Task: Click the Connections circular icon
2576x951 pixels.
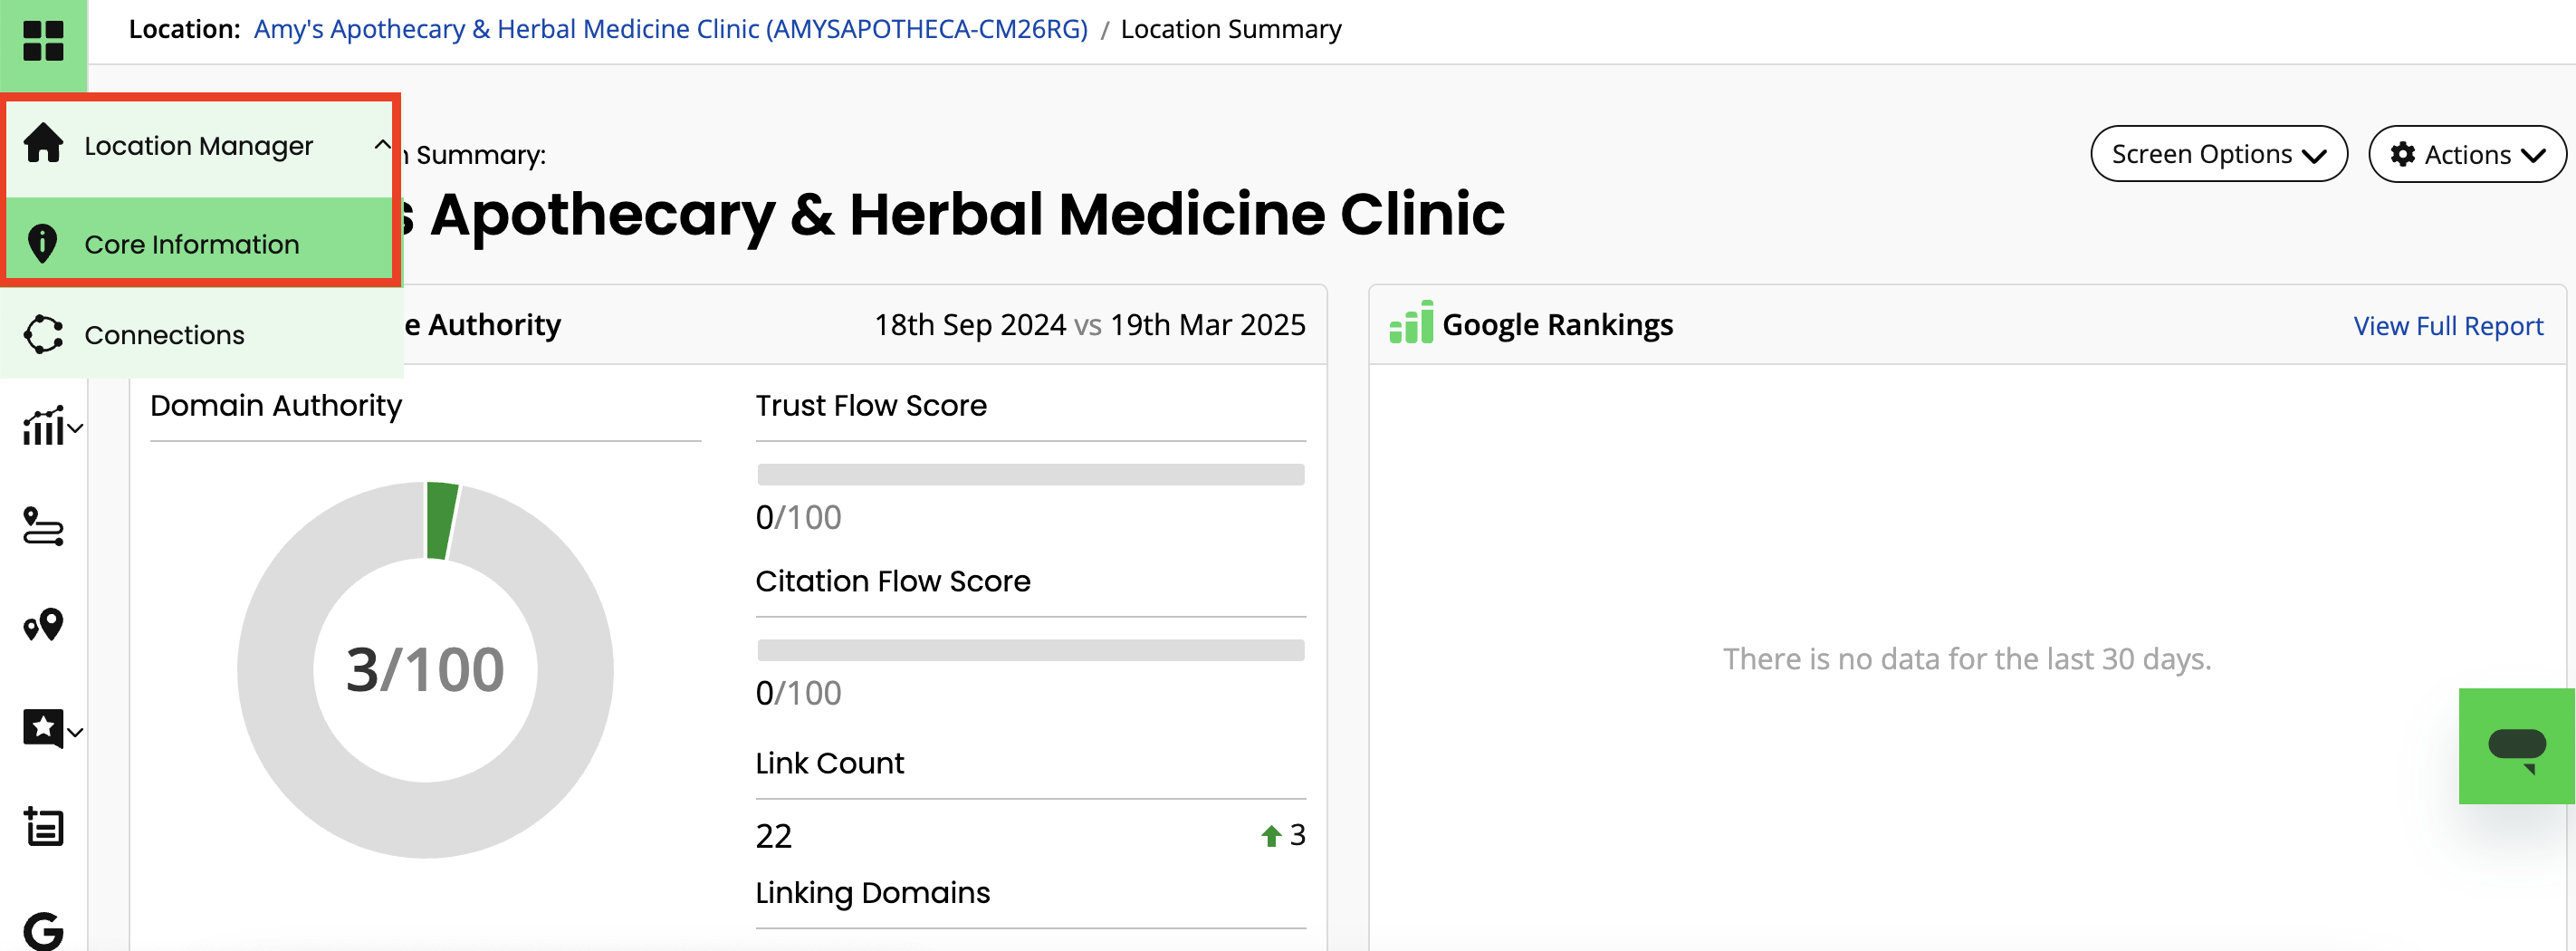Action: 43,334
